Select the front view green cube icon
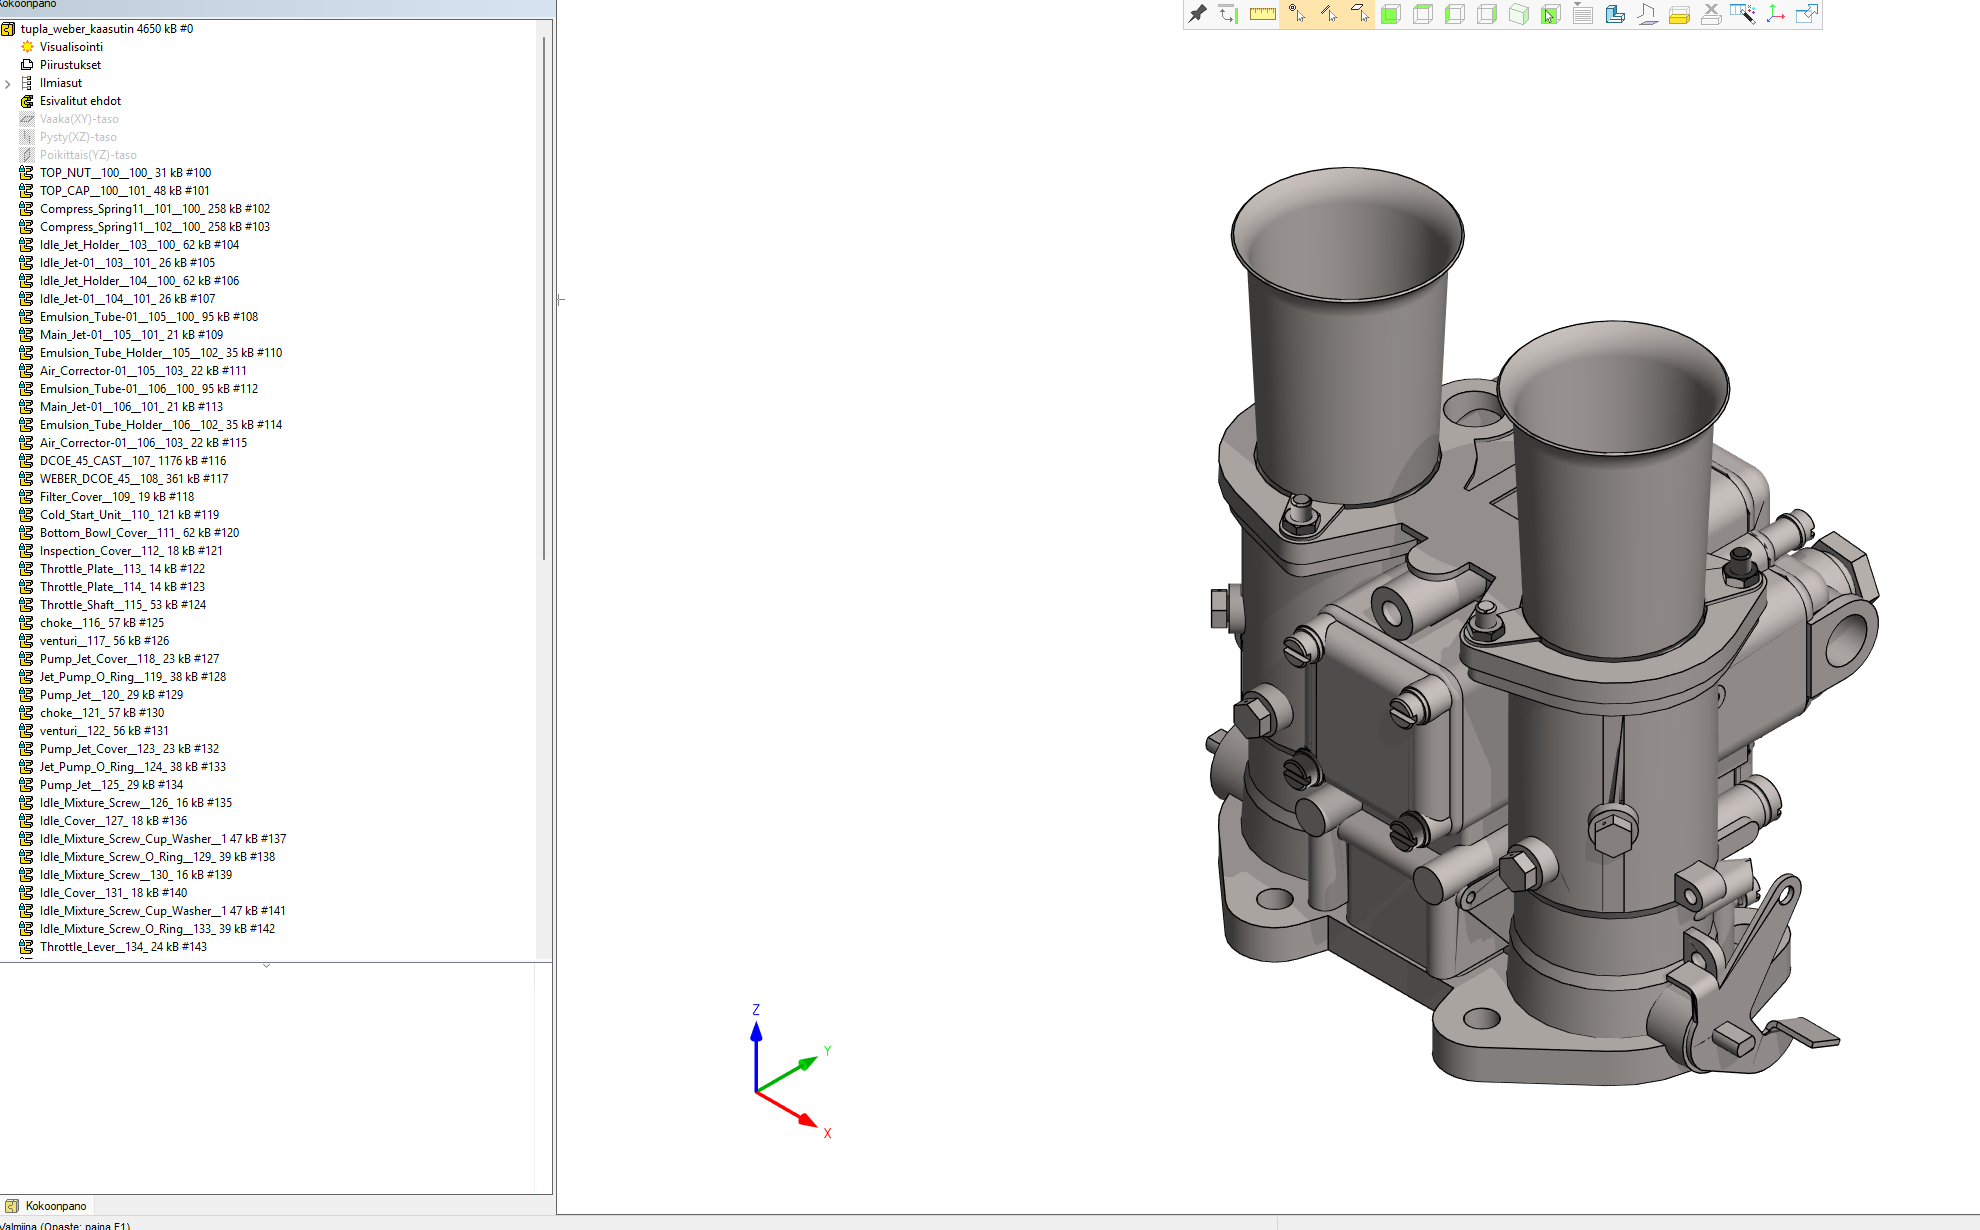The image size is (1980, 1230). coord(1390,14)
